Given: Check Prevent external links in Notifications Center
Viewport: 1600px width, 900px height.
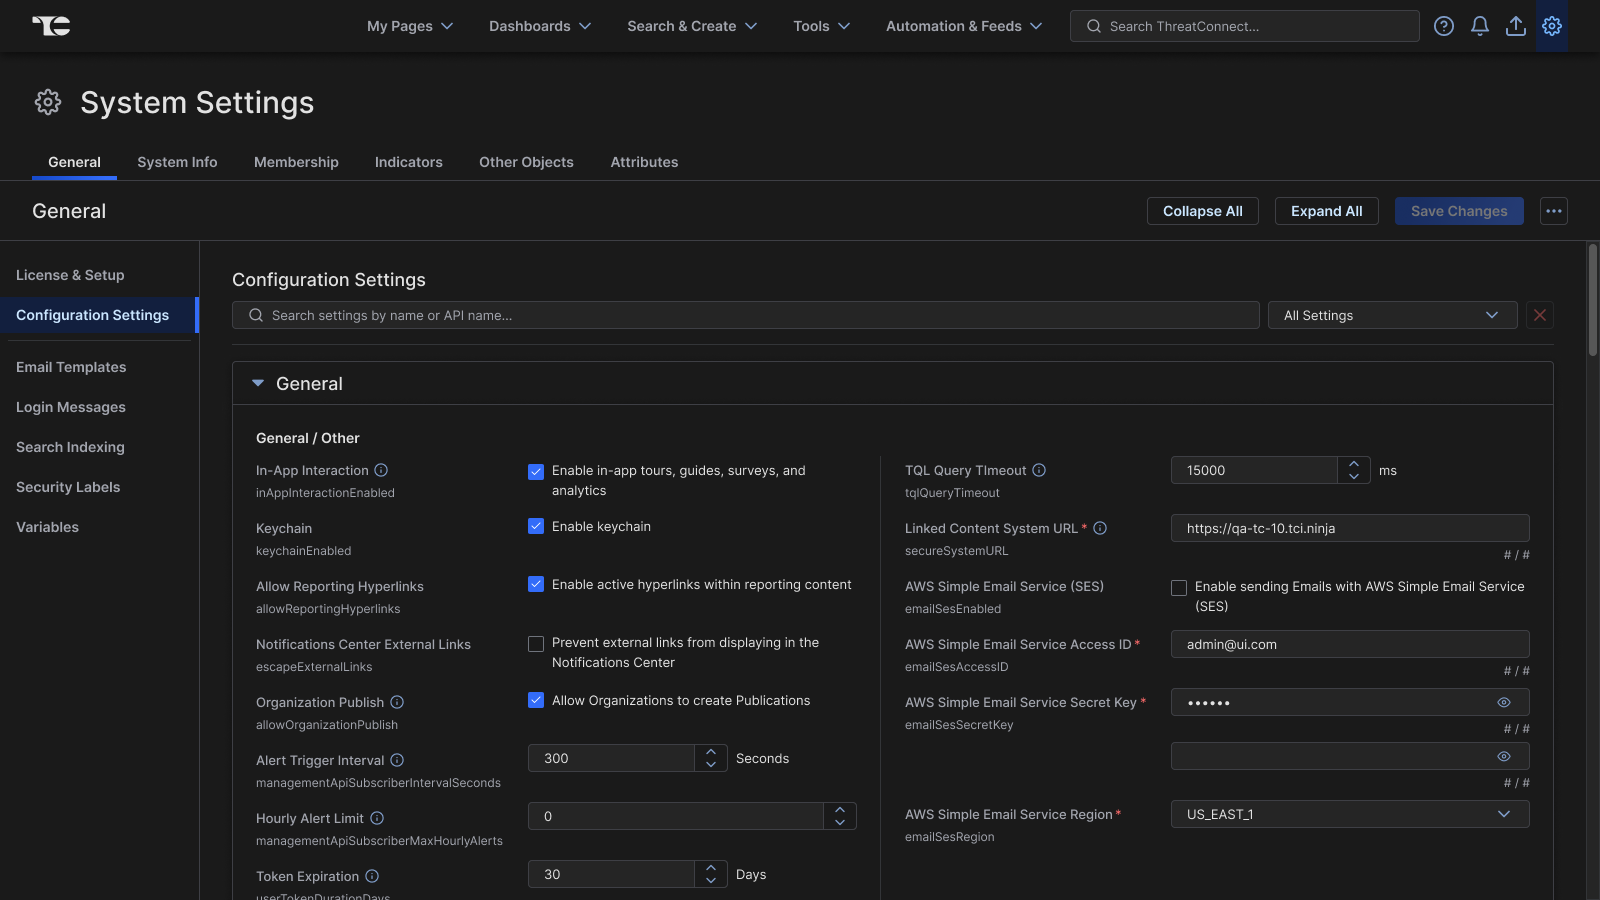Looking at the screenshot, I should [536, 644].
